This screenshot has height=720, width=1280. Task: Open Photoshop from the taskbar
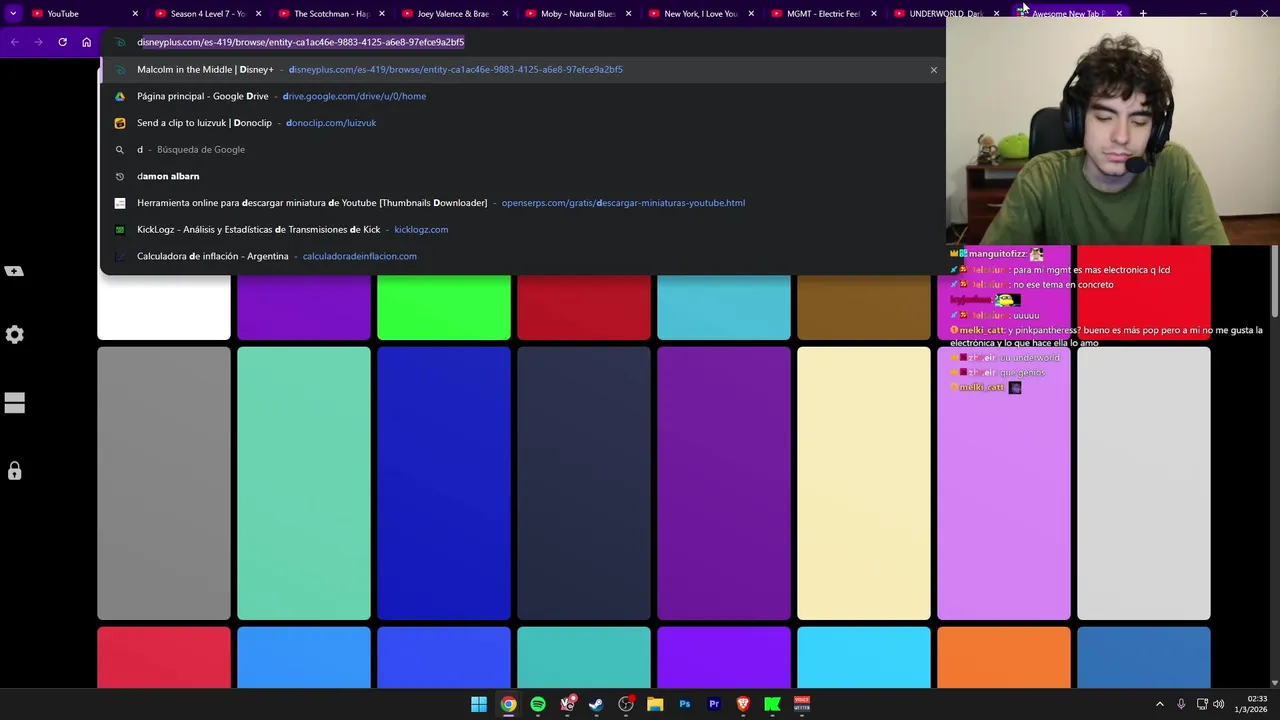tap(684, 704)
